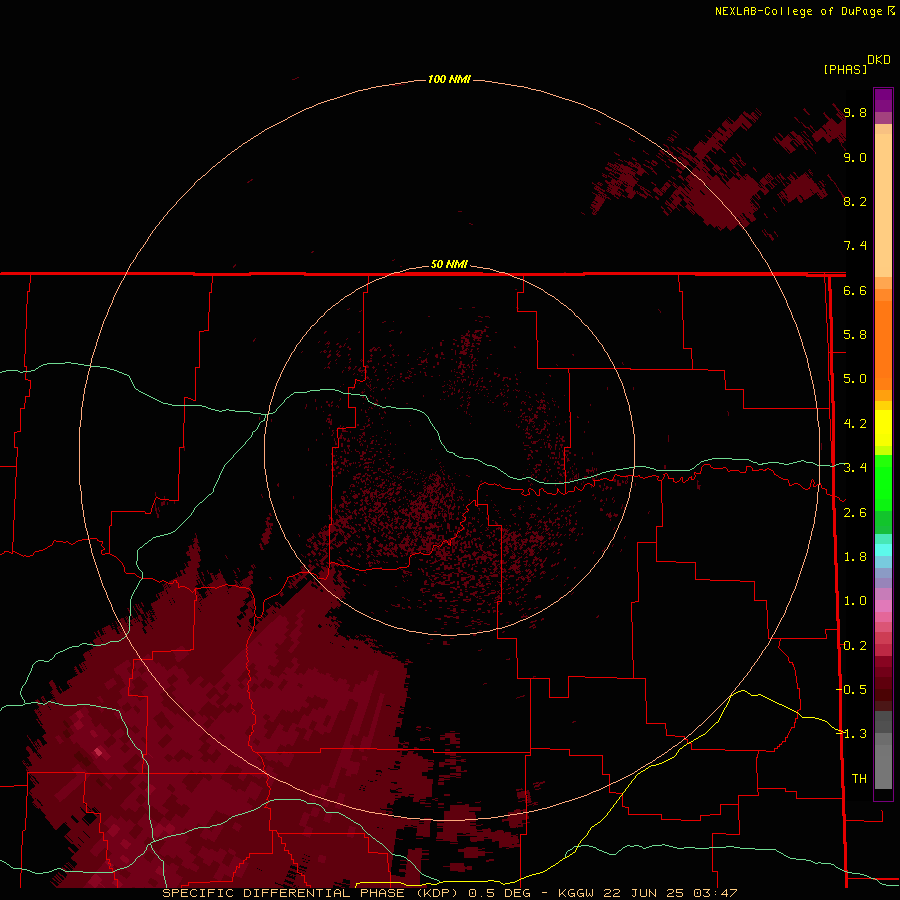Click the purple swatch atop the color bar
The width and height of the screenshot is (900, 900).
pyautogui.click(x=883, y=100)
